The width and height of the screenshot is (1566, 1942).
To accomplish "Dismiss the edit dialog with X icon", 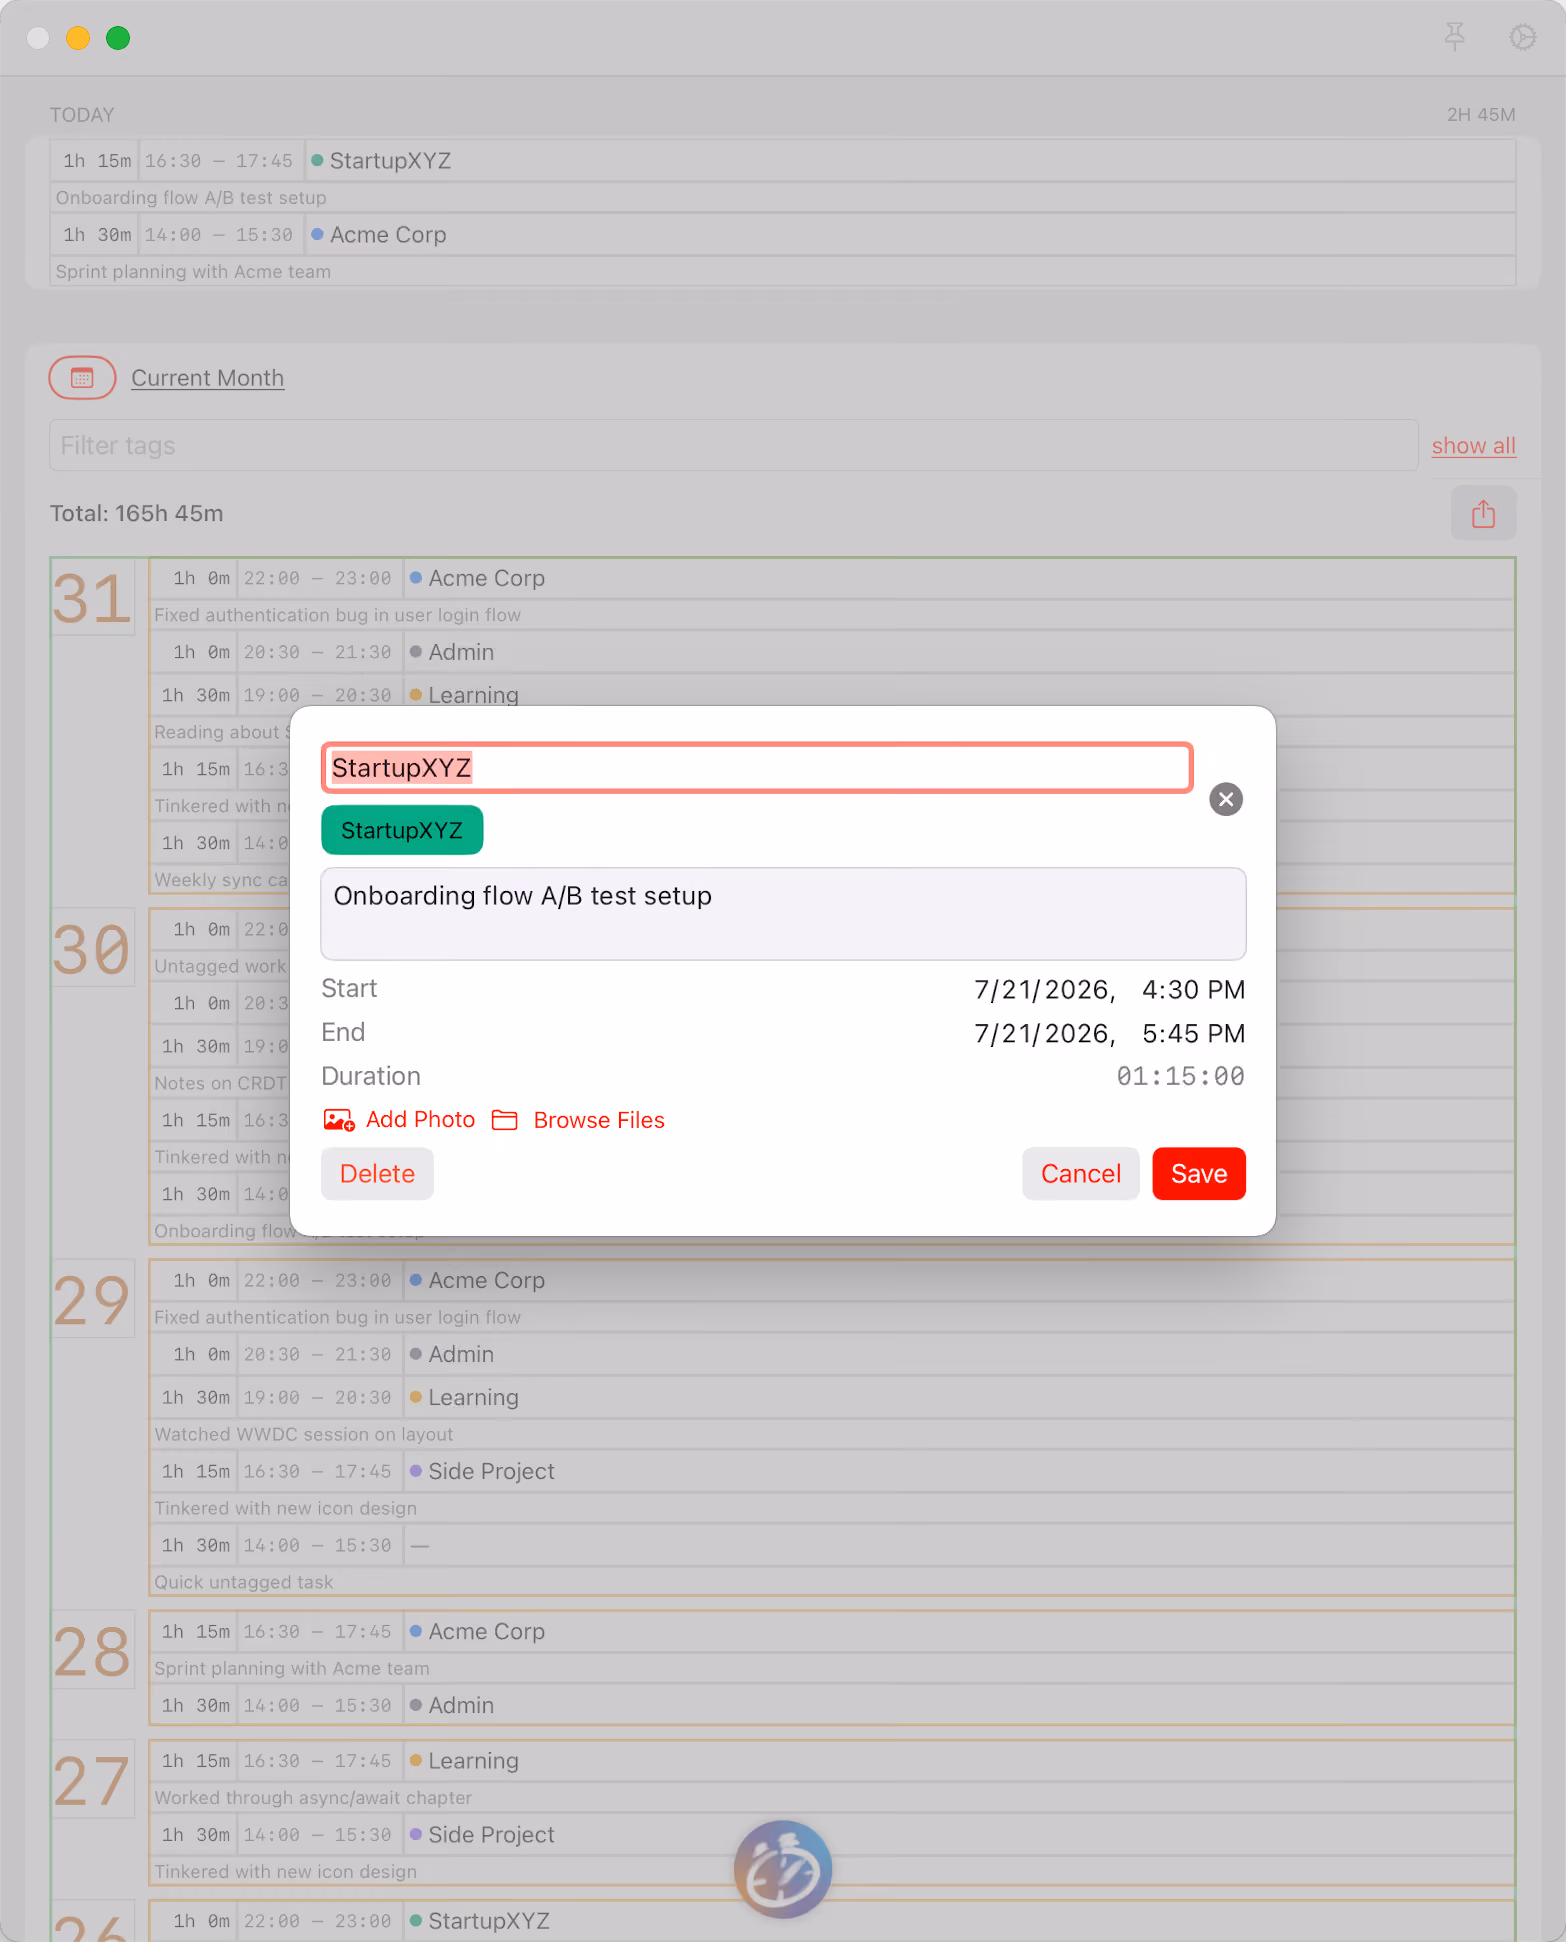I will [x=1226, y=799].
